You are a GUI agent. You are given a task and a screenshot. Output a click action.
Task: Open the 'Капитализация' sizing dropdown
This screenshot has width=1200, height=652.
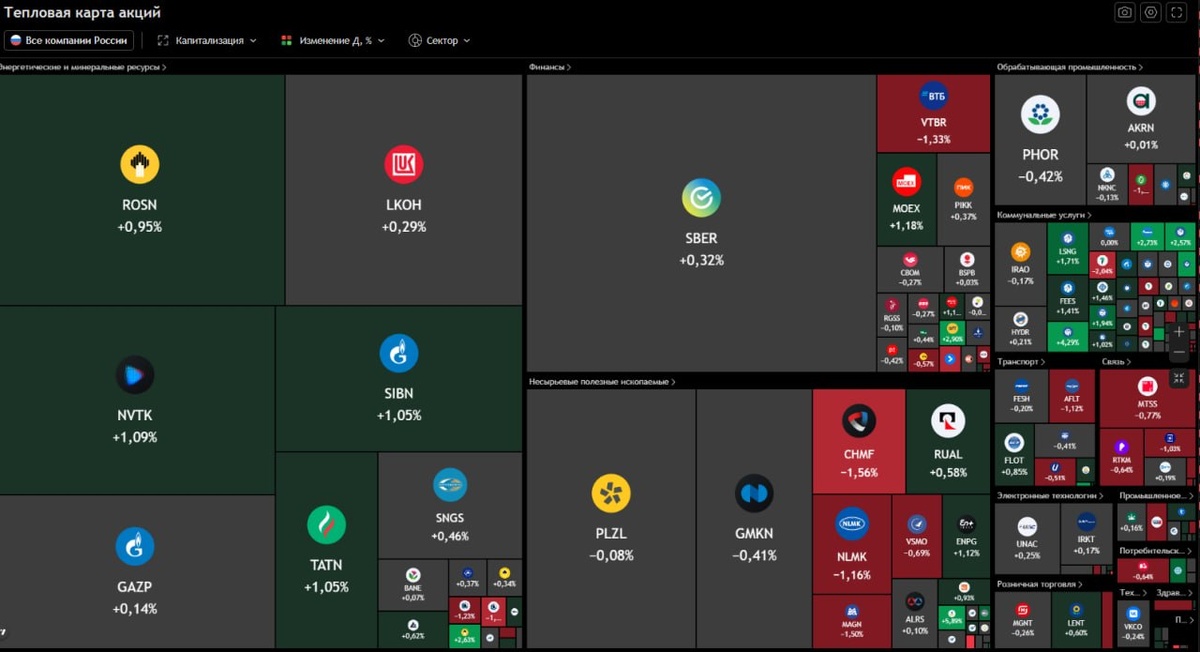[207, 41]
